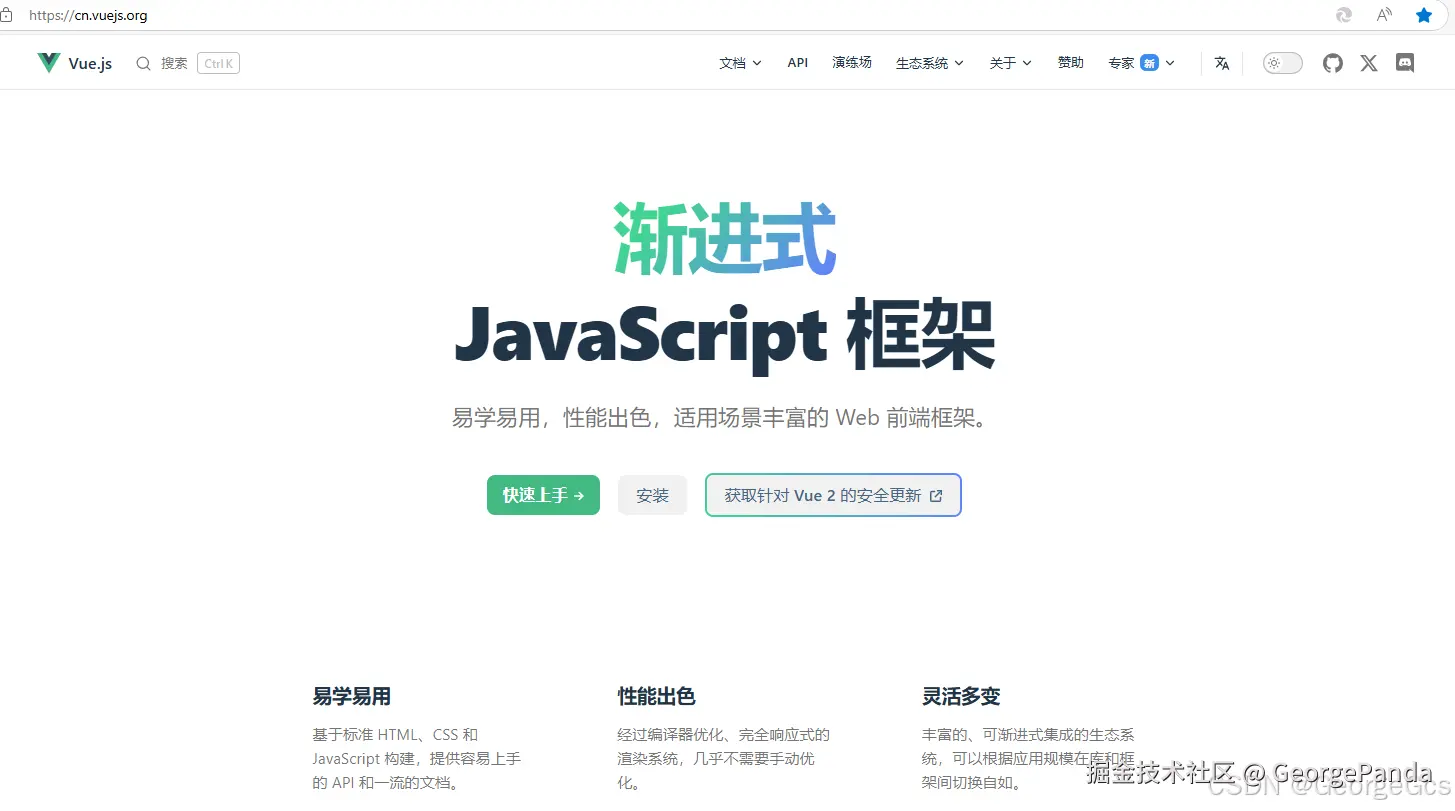Click the 获取针对 Vue 2 的安全更新 link
1455x811 pixels.
coord(833,495)
